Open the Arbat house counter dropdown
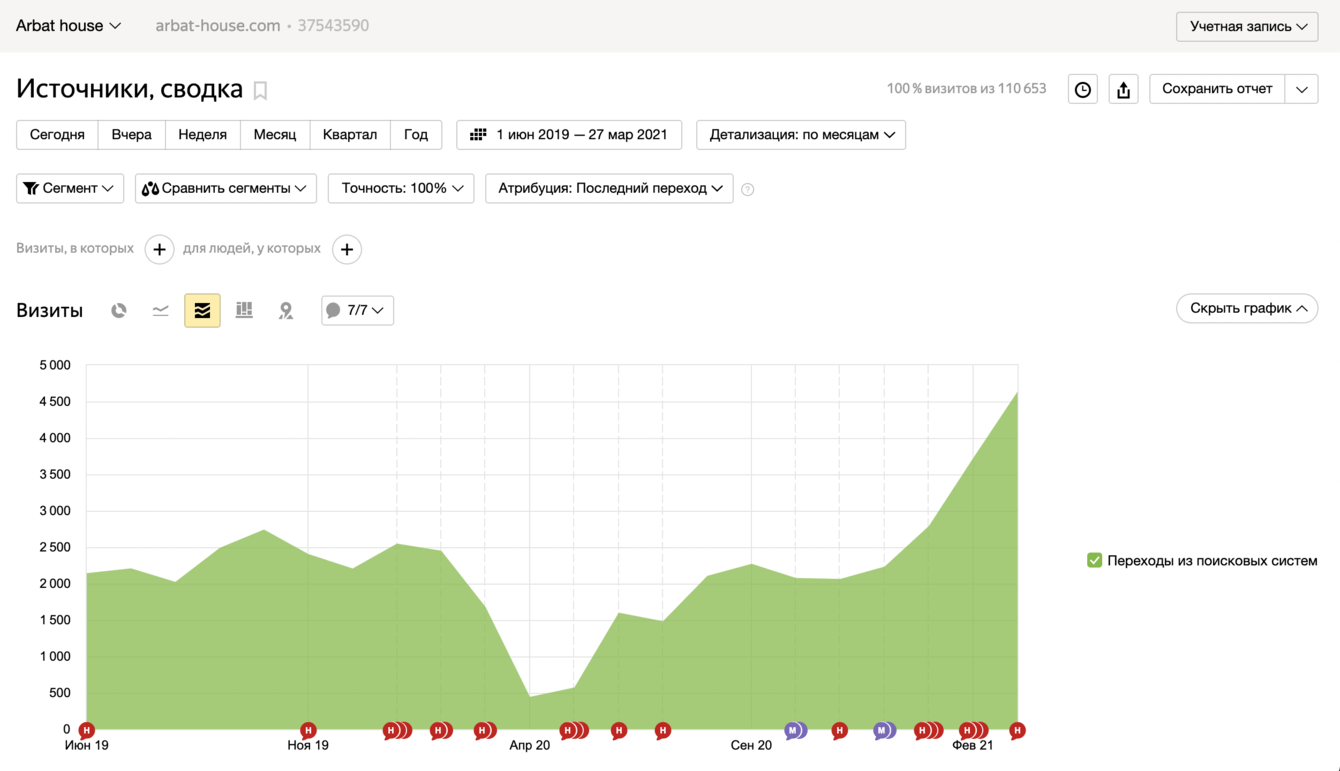The height and width of the screenshot is (771, 1340). pyautogui.click(x=68, y=26)
